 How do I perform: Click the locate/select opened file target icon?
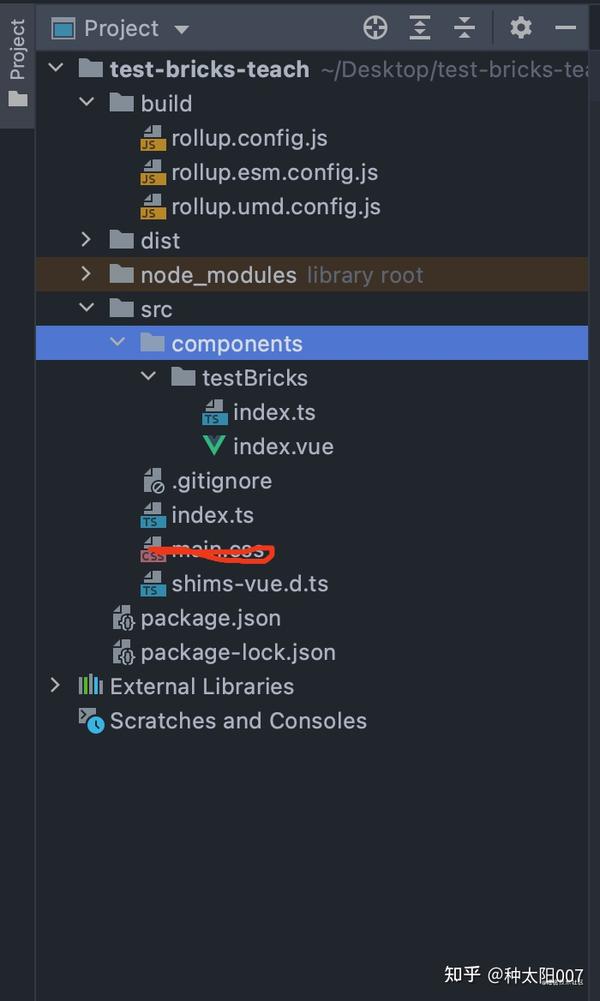pyautogui.click(x=375, y=28)
